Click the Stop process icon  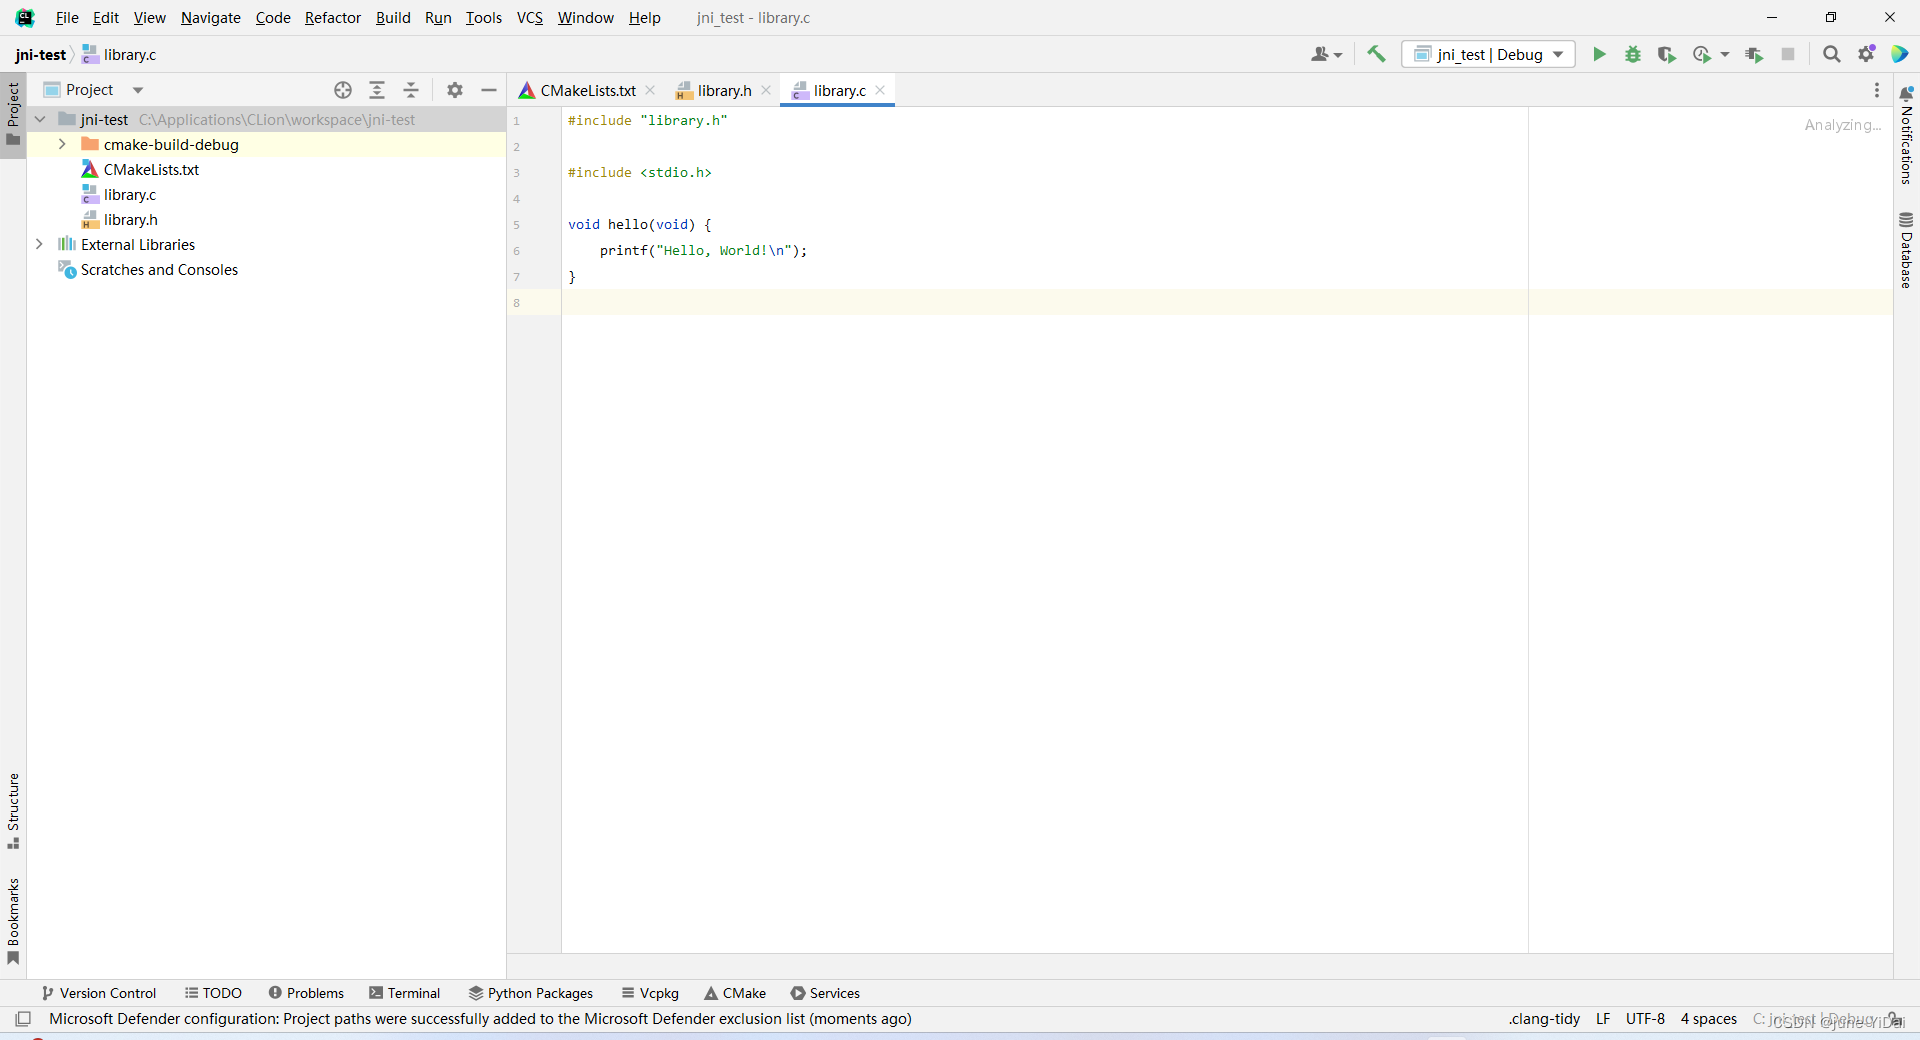pyautogui.click(x=1788, y=54)
